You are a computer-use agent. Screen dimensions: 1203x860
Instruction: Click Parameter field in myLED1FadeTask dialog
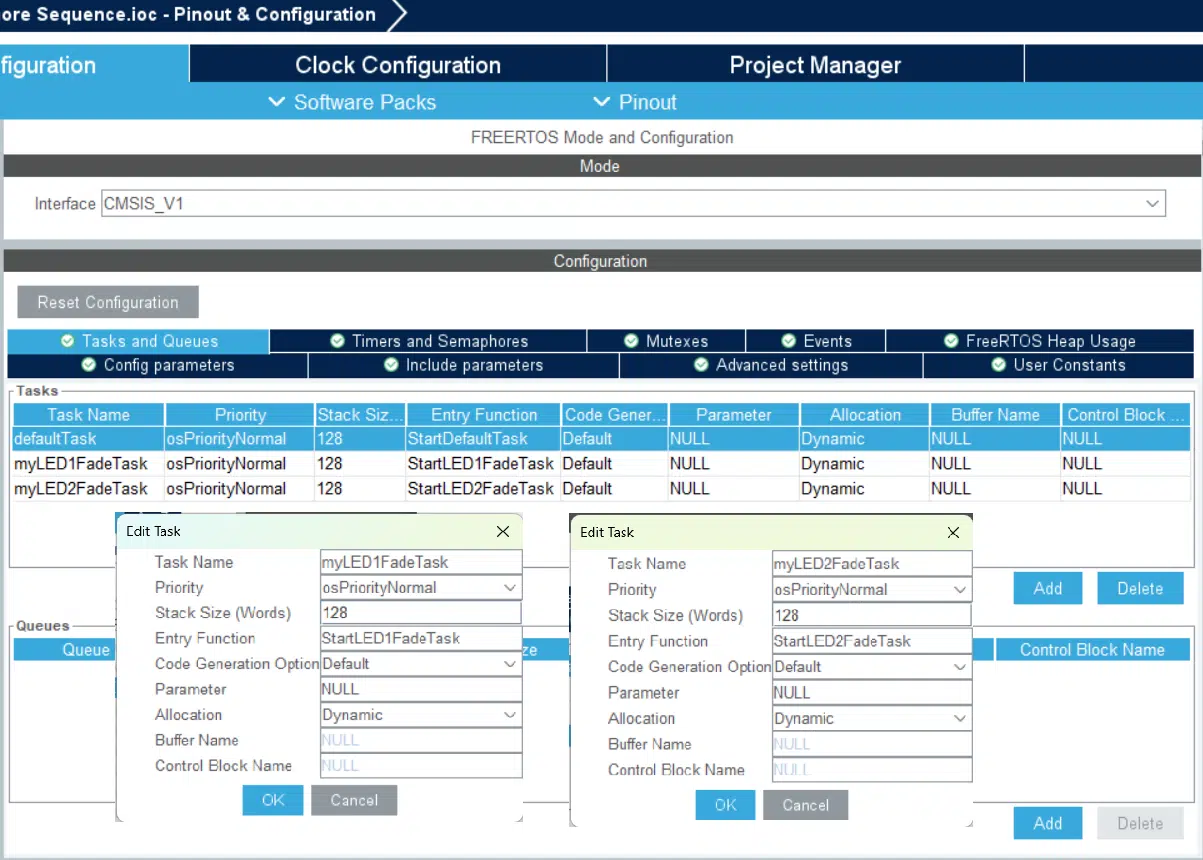(x=421, y=689)
